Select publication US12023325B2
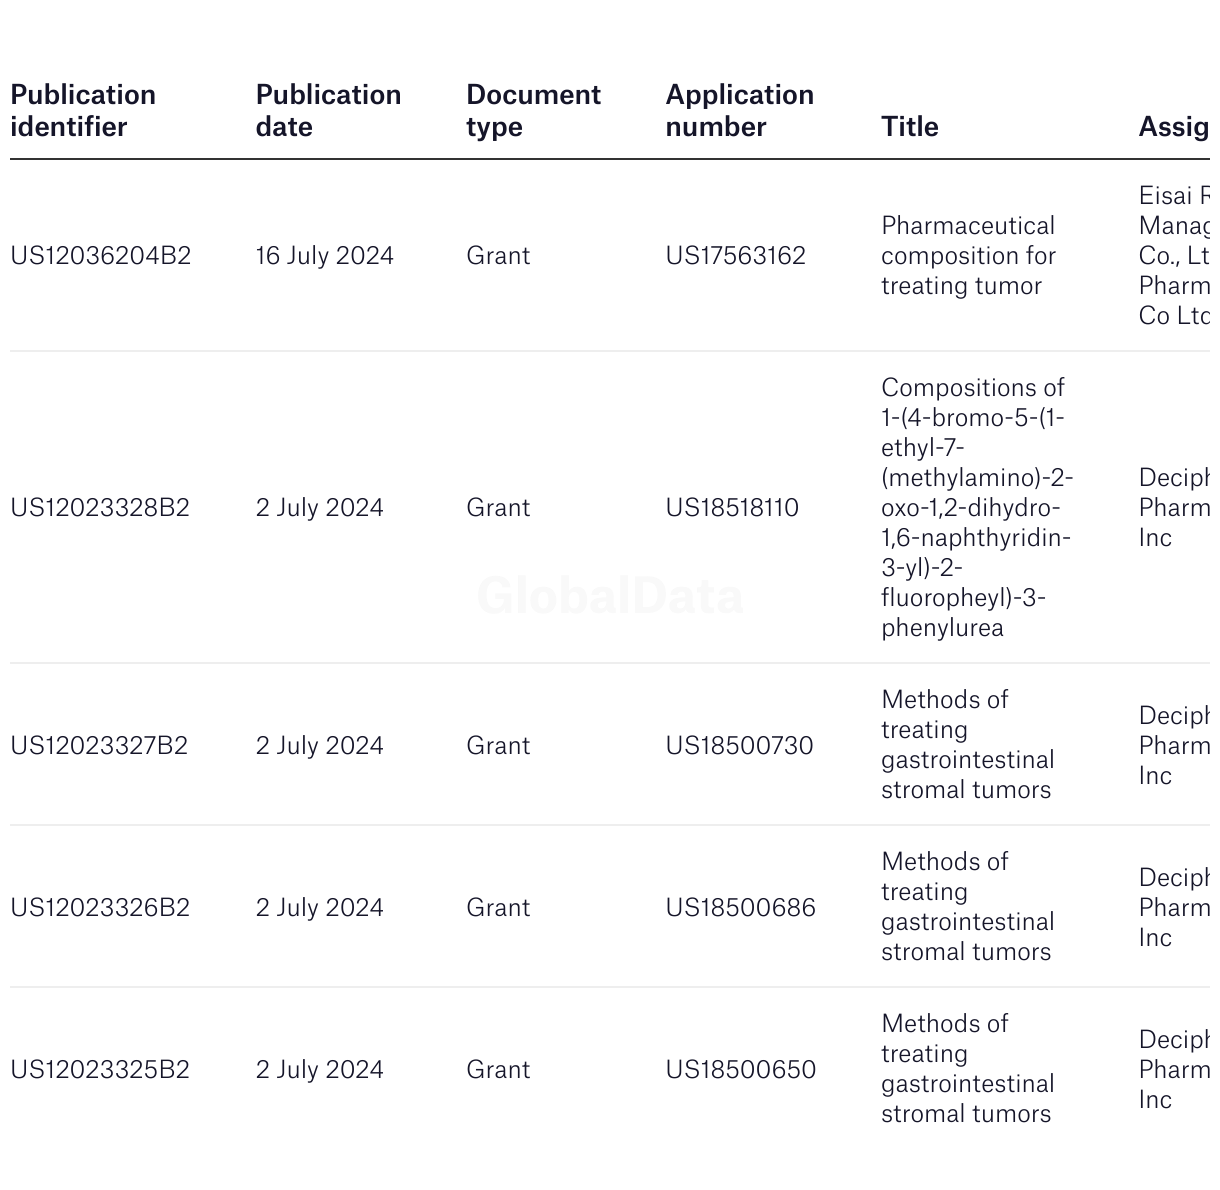The height and width of the screenshot is (1190, 1220). point(100,1070)
